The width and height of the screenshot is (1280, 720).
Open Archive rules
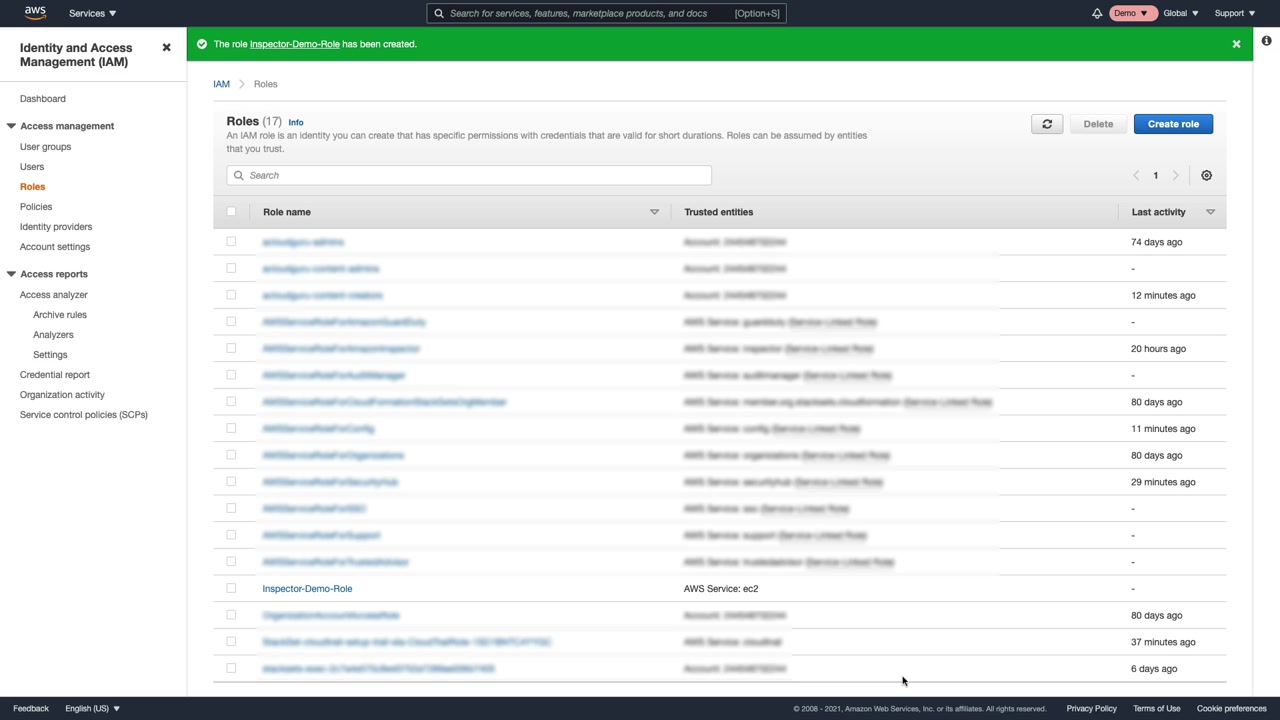coord(60,315)
